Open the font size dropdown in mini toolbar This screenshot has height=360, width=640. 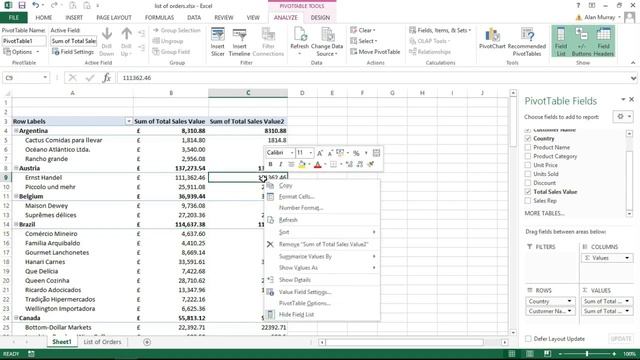pos(311,153)
